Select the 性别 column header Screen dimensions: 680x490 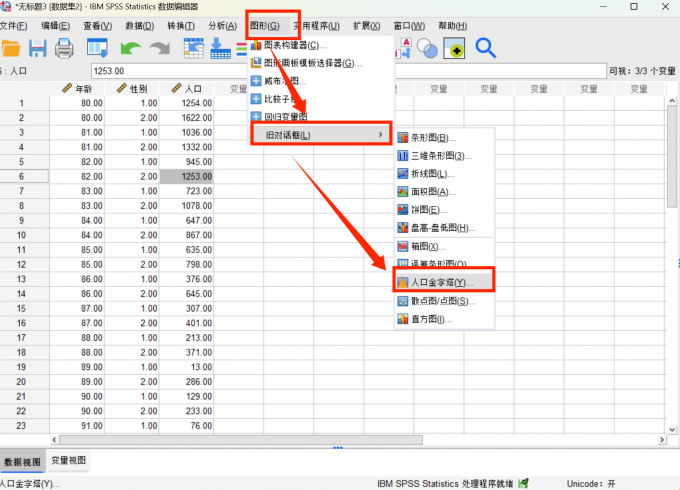click(x=132, y=89)
